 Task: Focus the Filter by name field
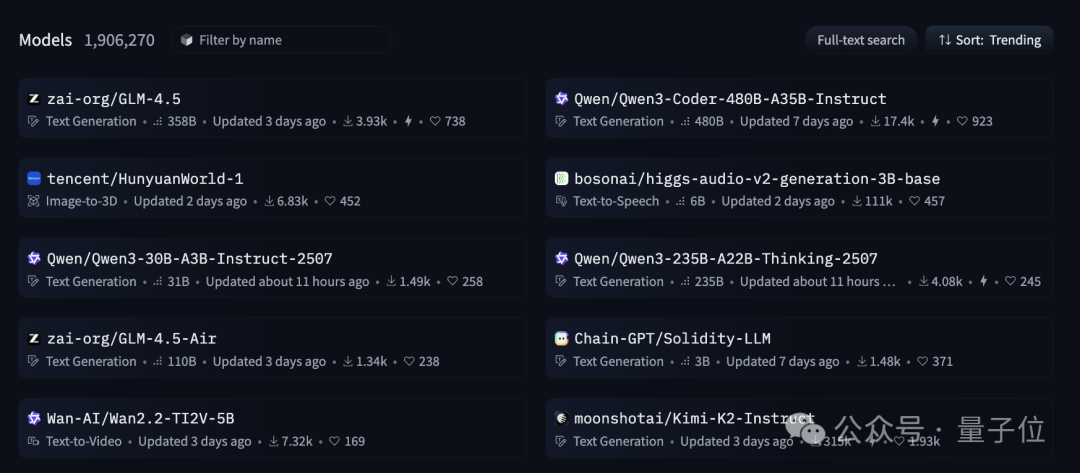pos(282,40)
